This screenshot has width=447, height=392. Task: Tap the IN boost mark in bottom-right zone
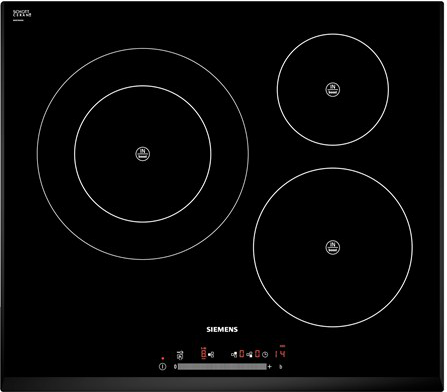click(x=333, y=247)
